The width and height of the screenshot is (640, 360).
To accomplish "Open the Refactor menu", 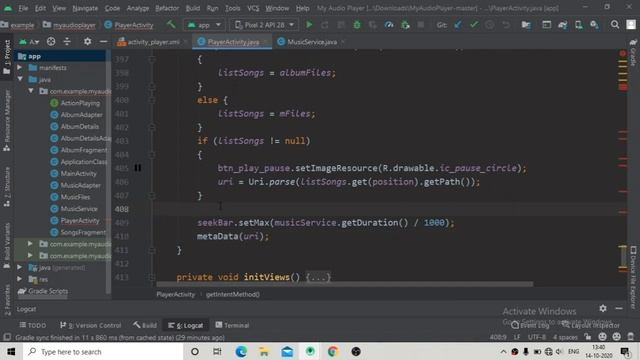I will click(x=167, y=8).
